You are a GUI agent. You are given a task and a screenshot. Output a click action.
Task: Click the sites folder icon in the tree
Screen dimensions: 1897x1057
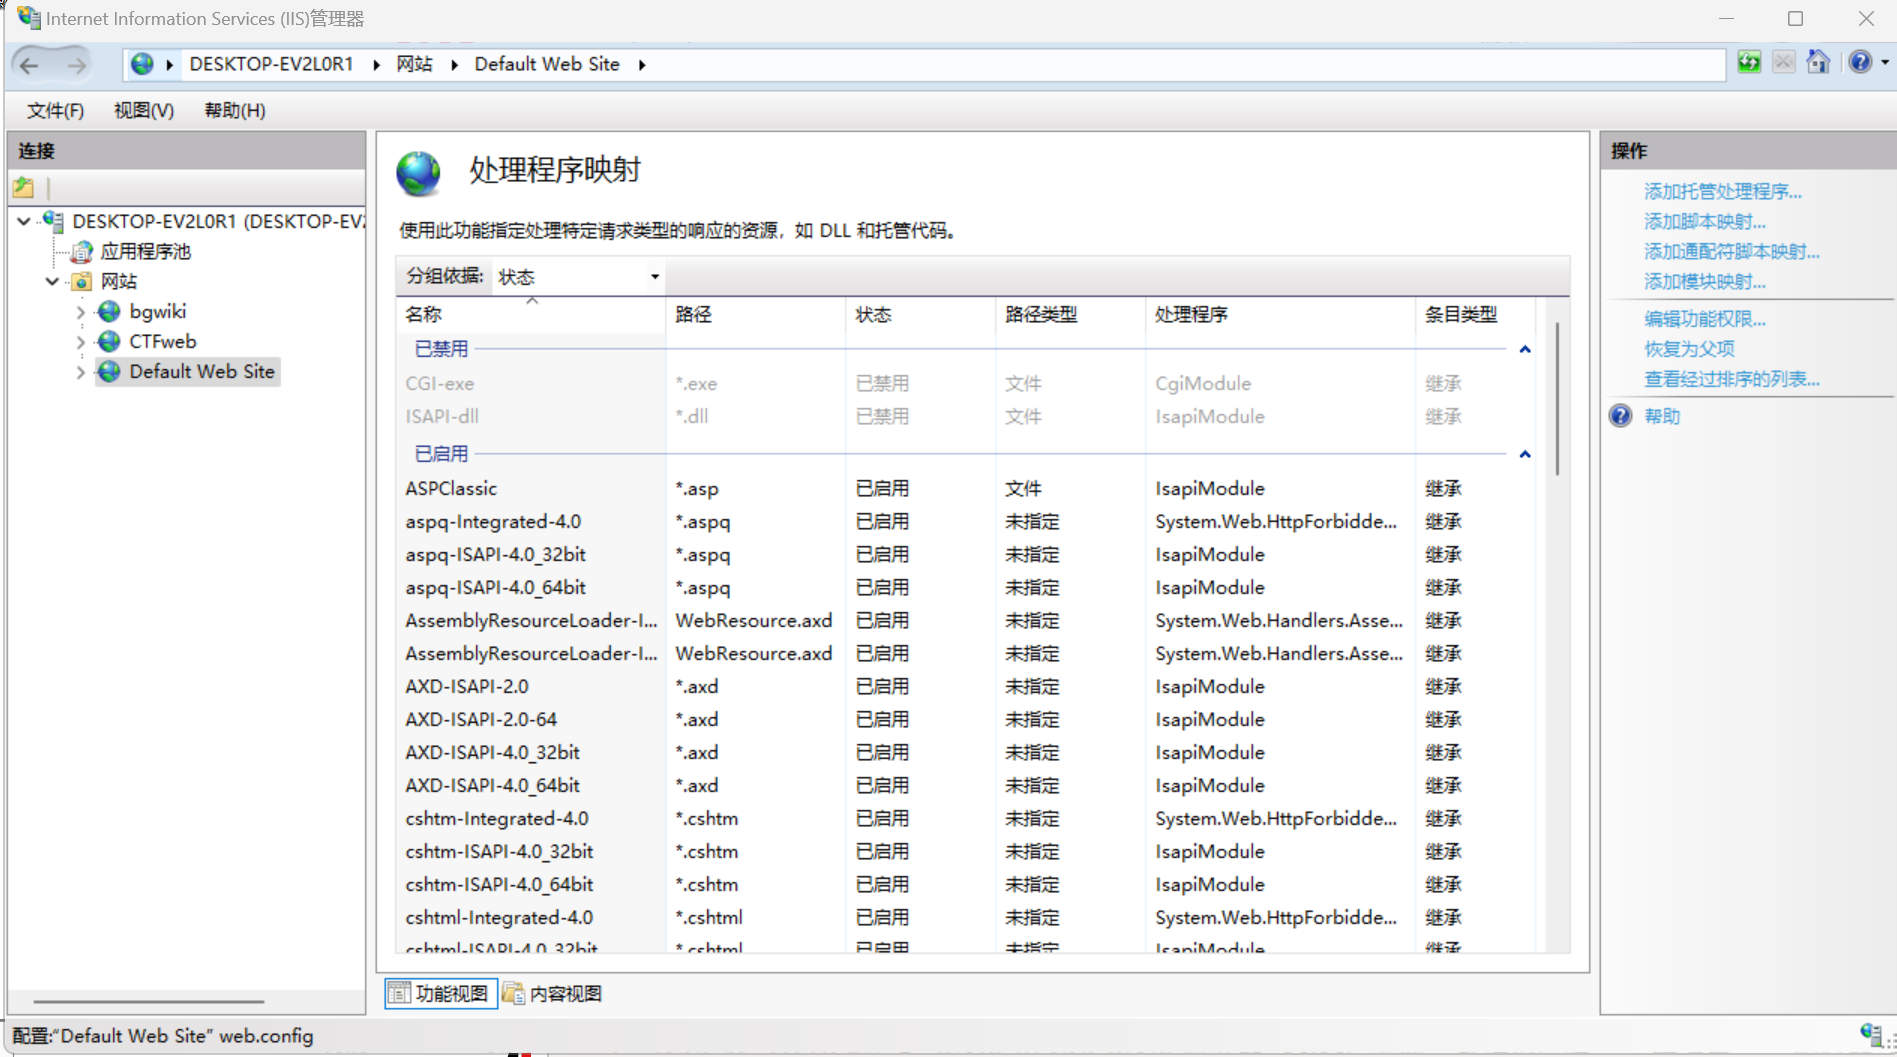click(82, 281)
